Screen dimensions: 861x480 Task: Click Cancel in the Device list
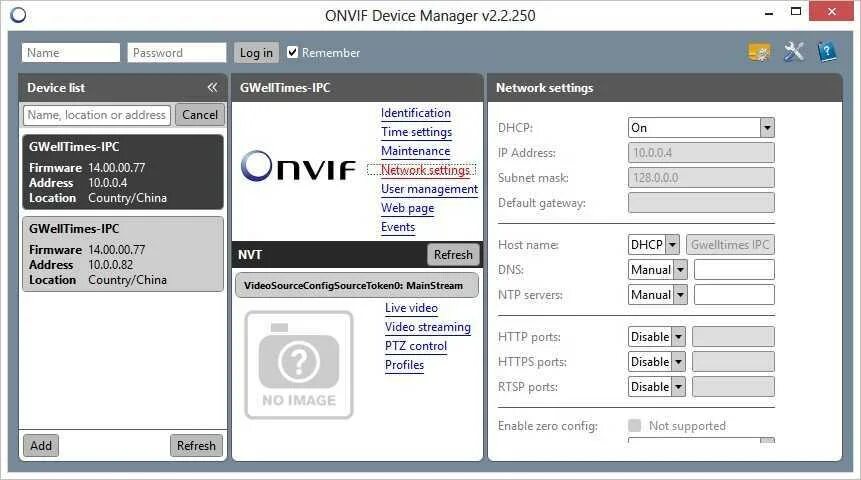pyautogui.click(x=200, y=115)
